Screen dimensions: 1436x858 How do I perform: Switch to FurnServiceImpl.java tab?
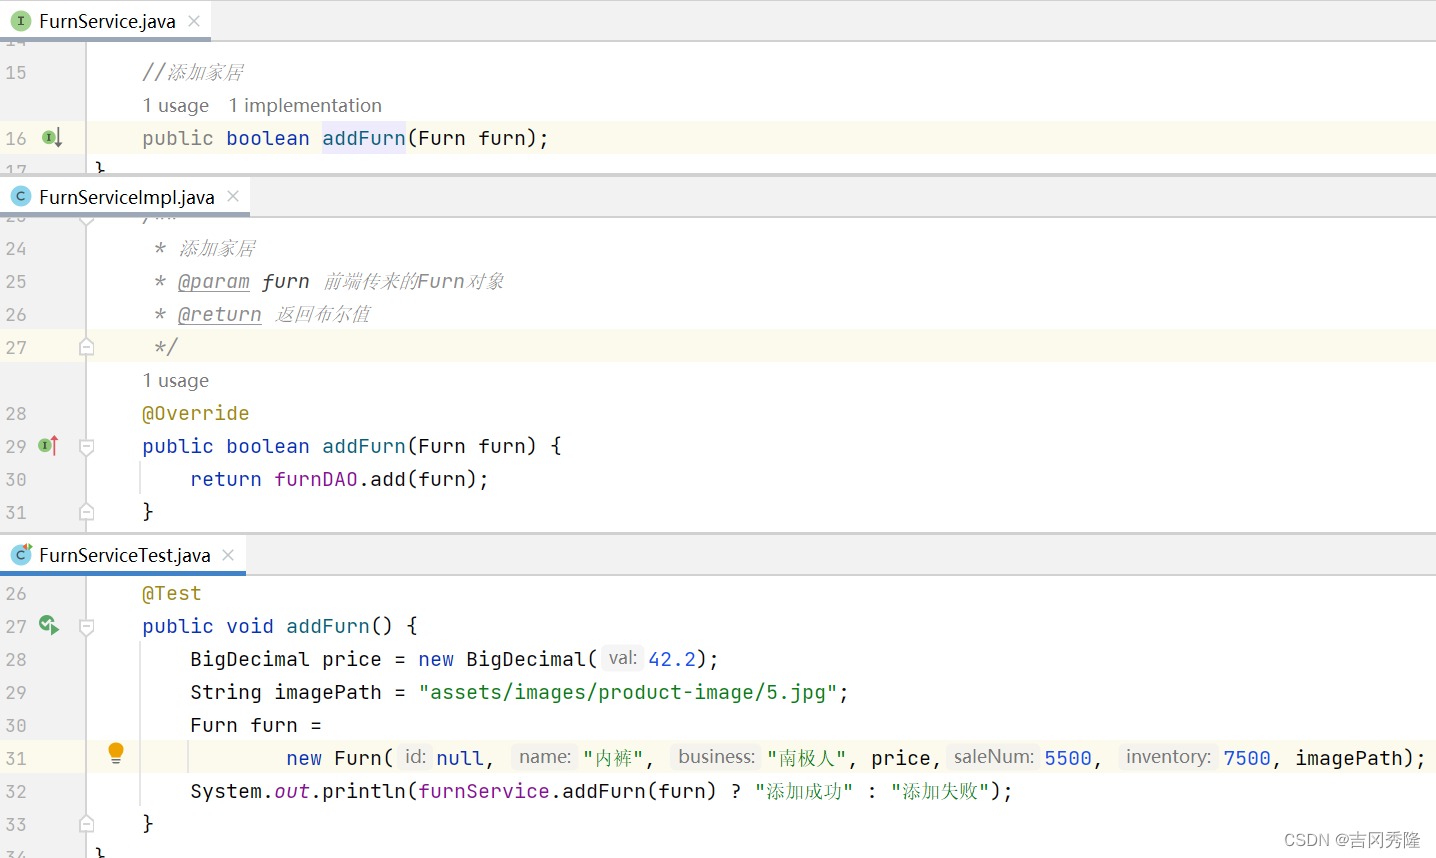pos(125,197)
